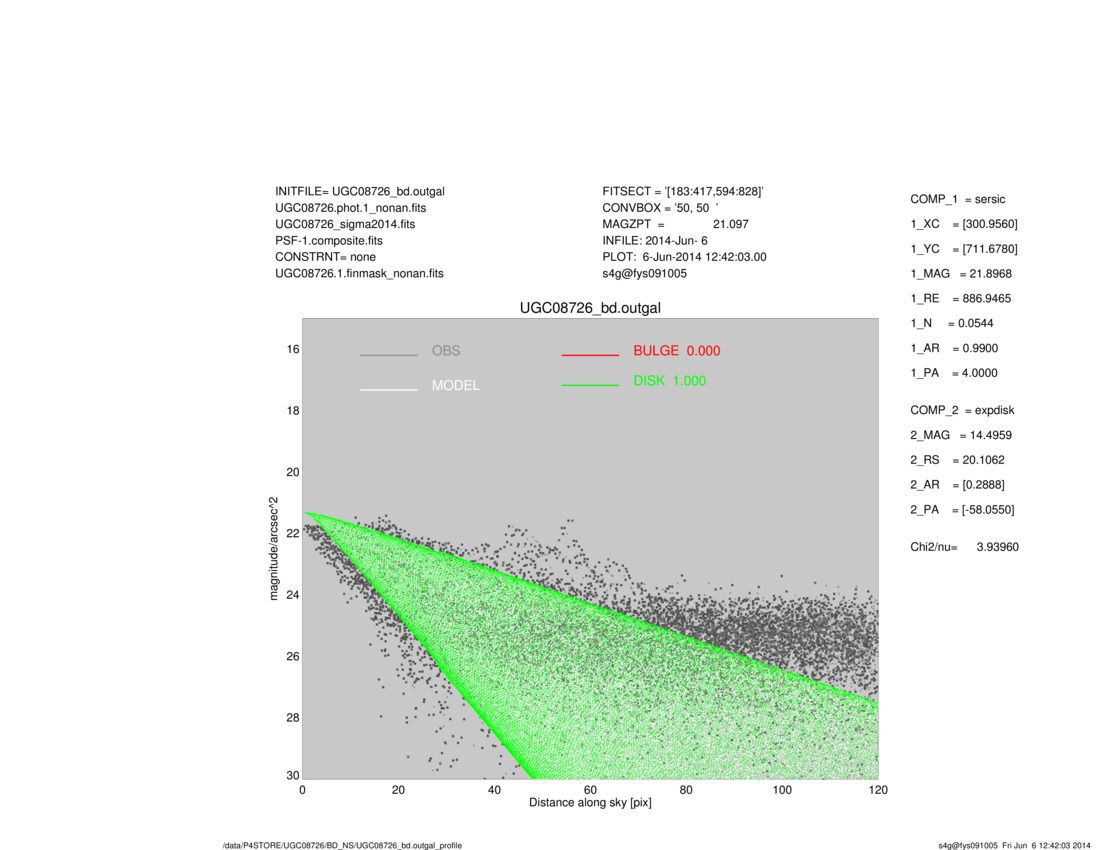This screenshot has height=850, width=1100.
Task: Select the INITFILE header line
Action: pyautogui.click(x=360, y=191)
